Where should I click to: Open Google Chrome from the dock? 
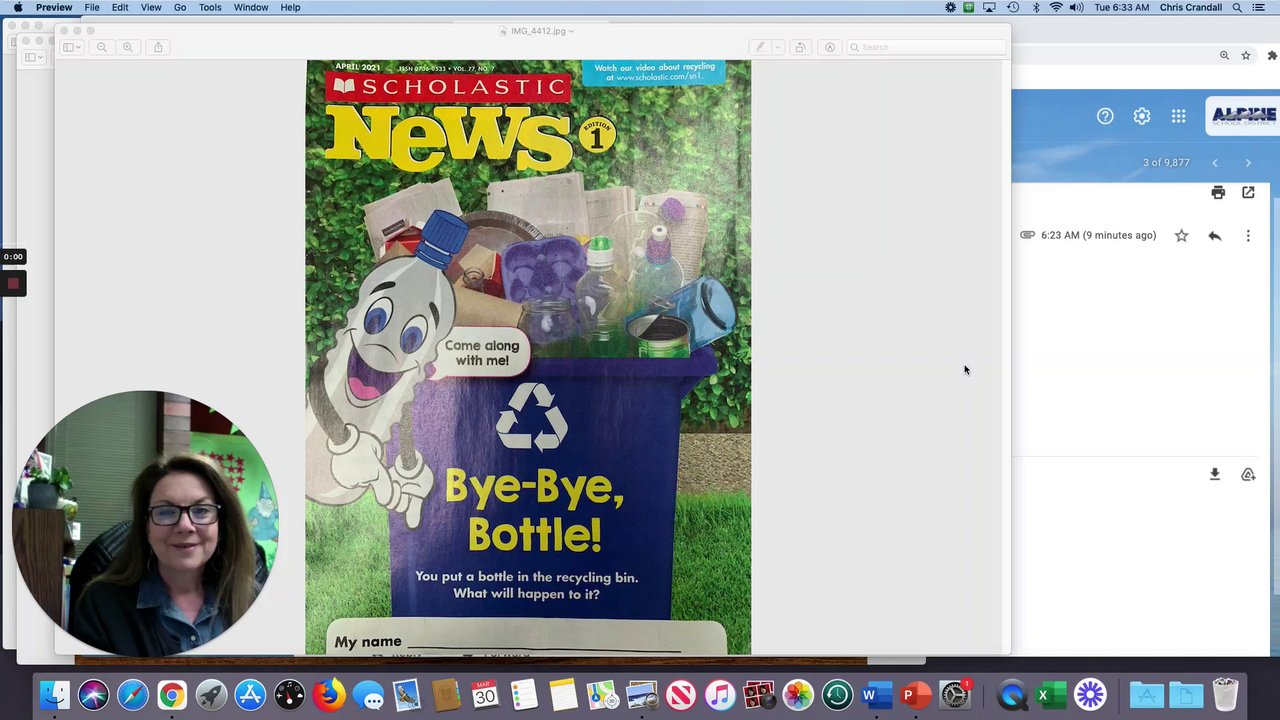click(172, 694)
